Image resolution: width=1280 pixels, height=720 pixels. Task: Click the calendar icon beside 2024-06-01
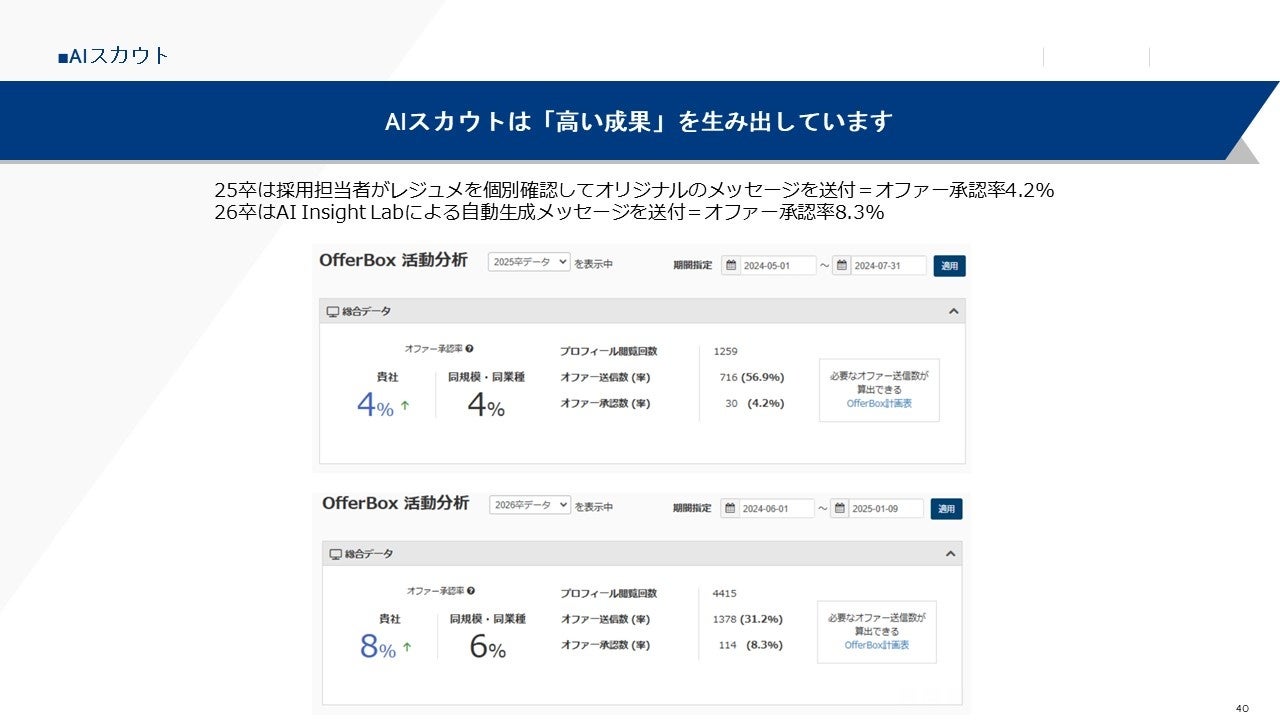(731, 509)
